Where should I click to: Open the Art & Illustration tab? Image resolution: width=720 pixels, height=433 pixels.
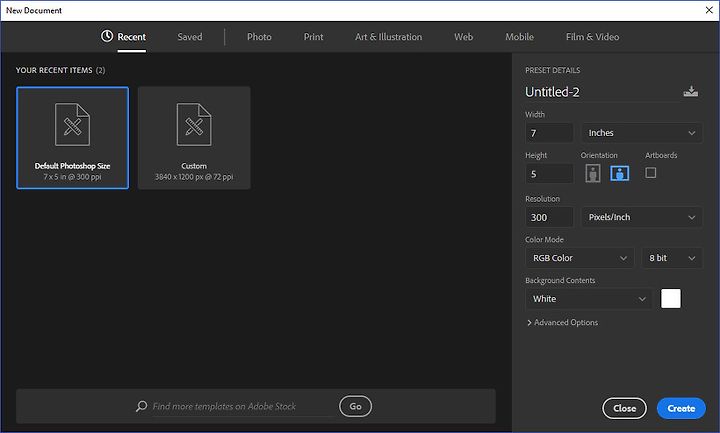[388, 37]
